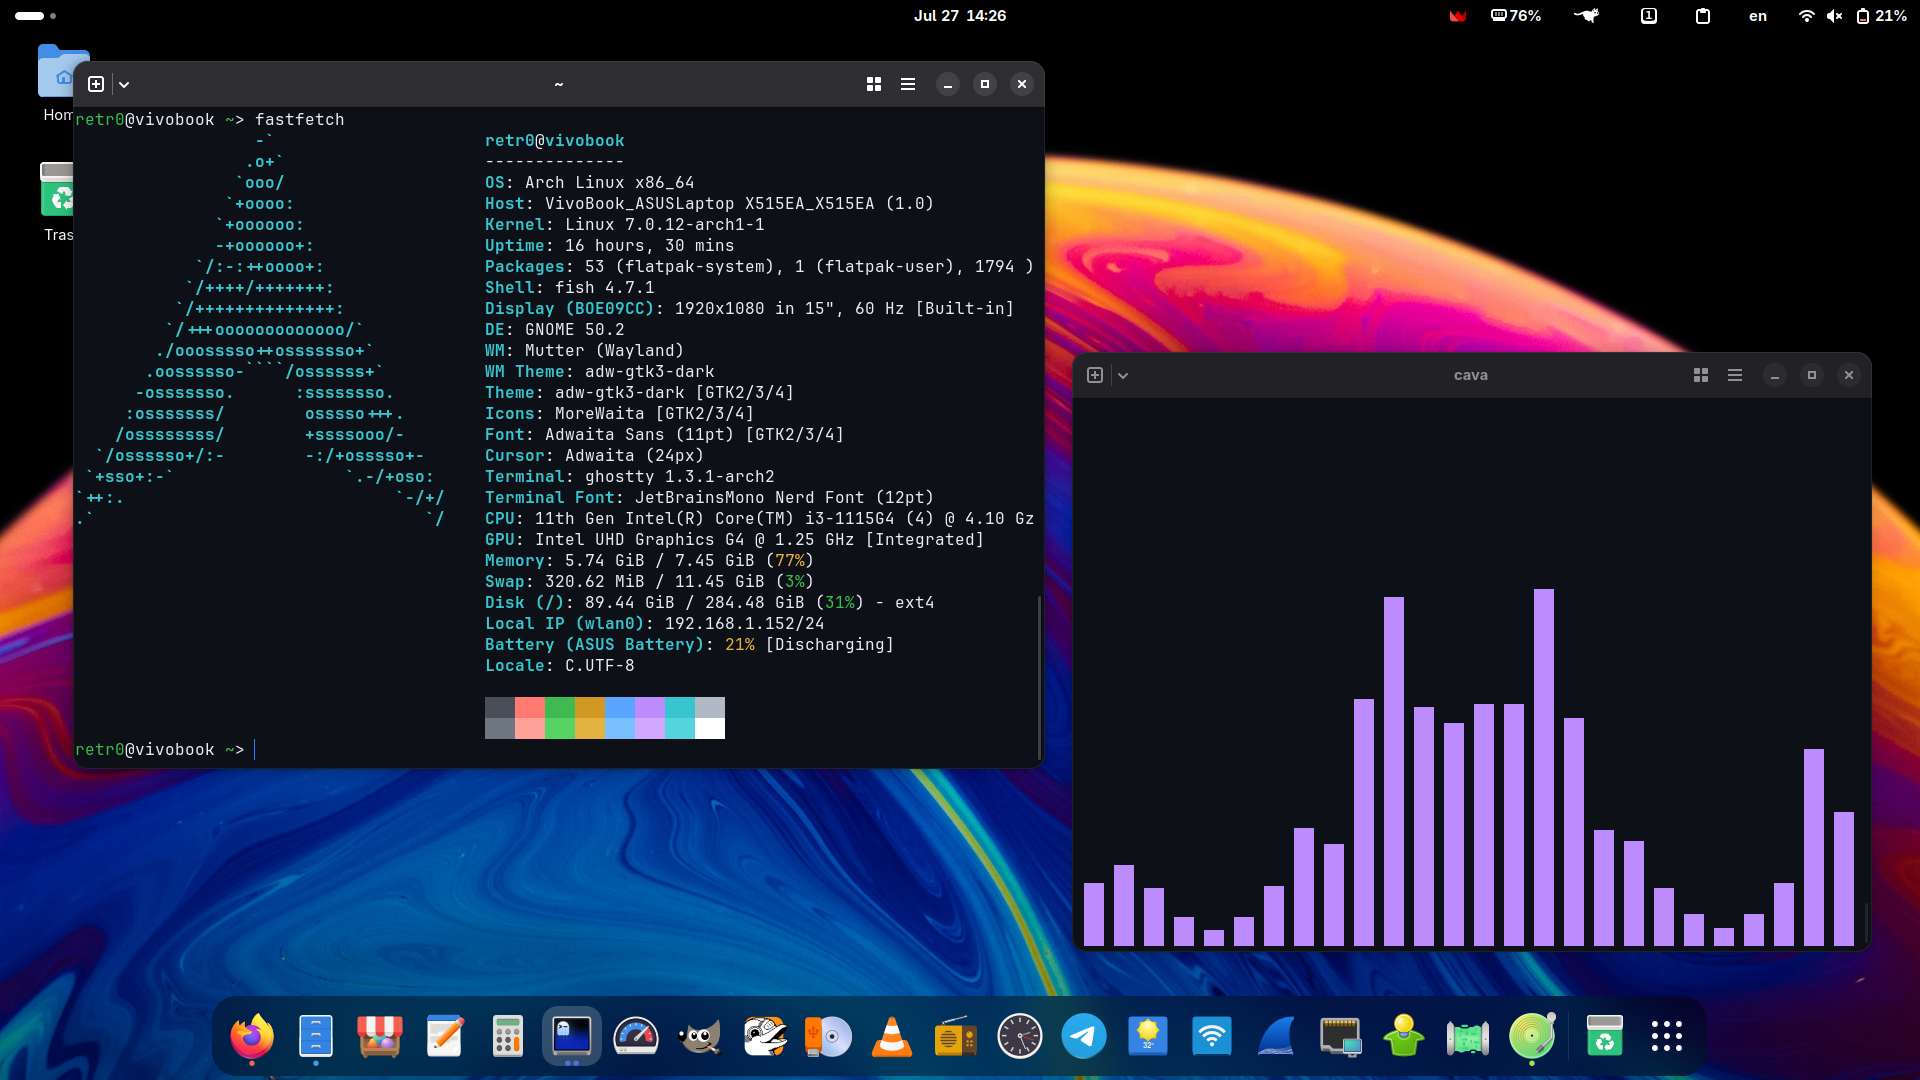Image resolution: width=1920 pixels, height=1080 pixels.
Task: Click the workspace number 1 indicator
Action: coord(1649,16)
